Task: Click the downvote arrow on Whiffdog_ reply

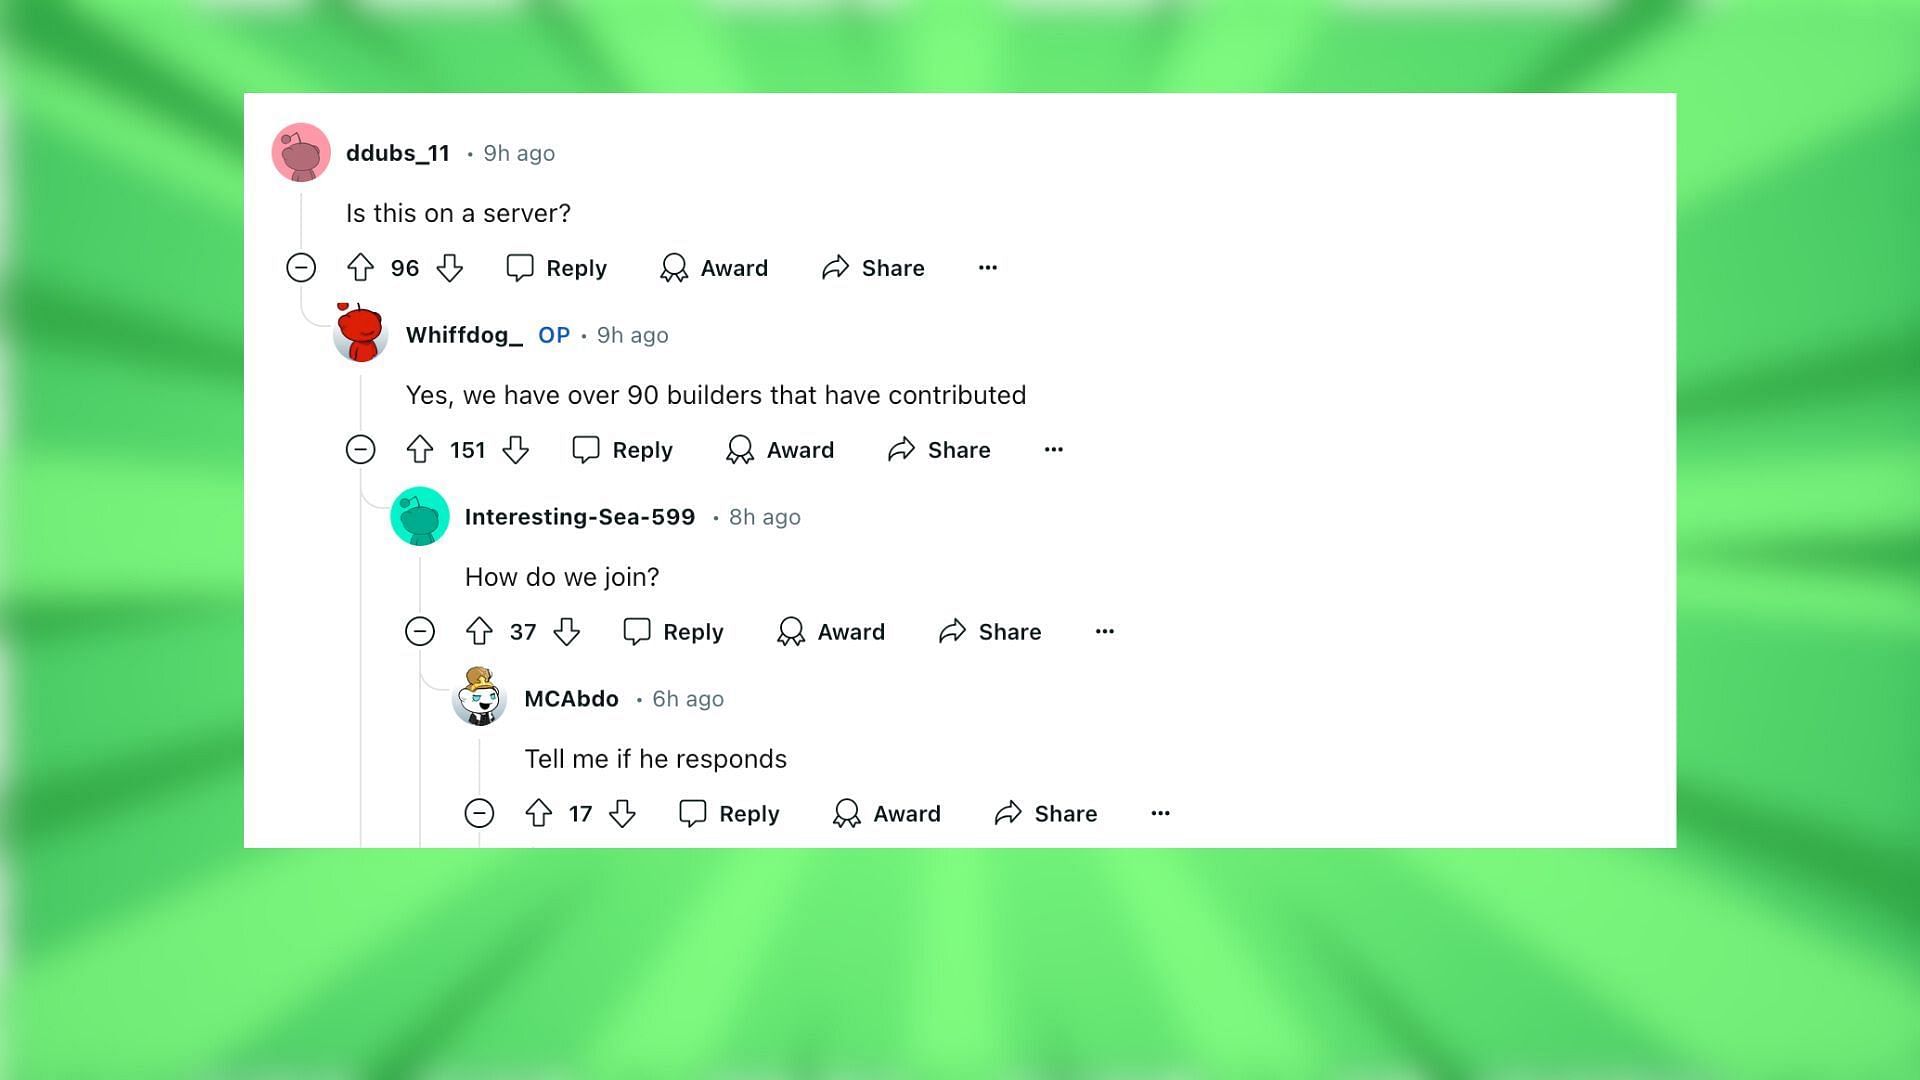Action: pos(516,450)
